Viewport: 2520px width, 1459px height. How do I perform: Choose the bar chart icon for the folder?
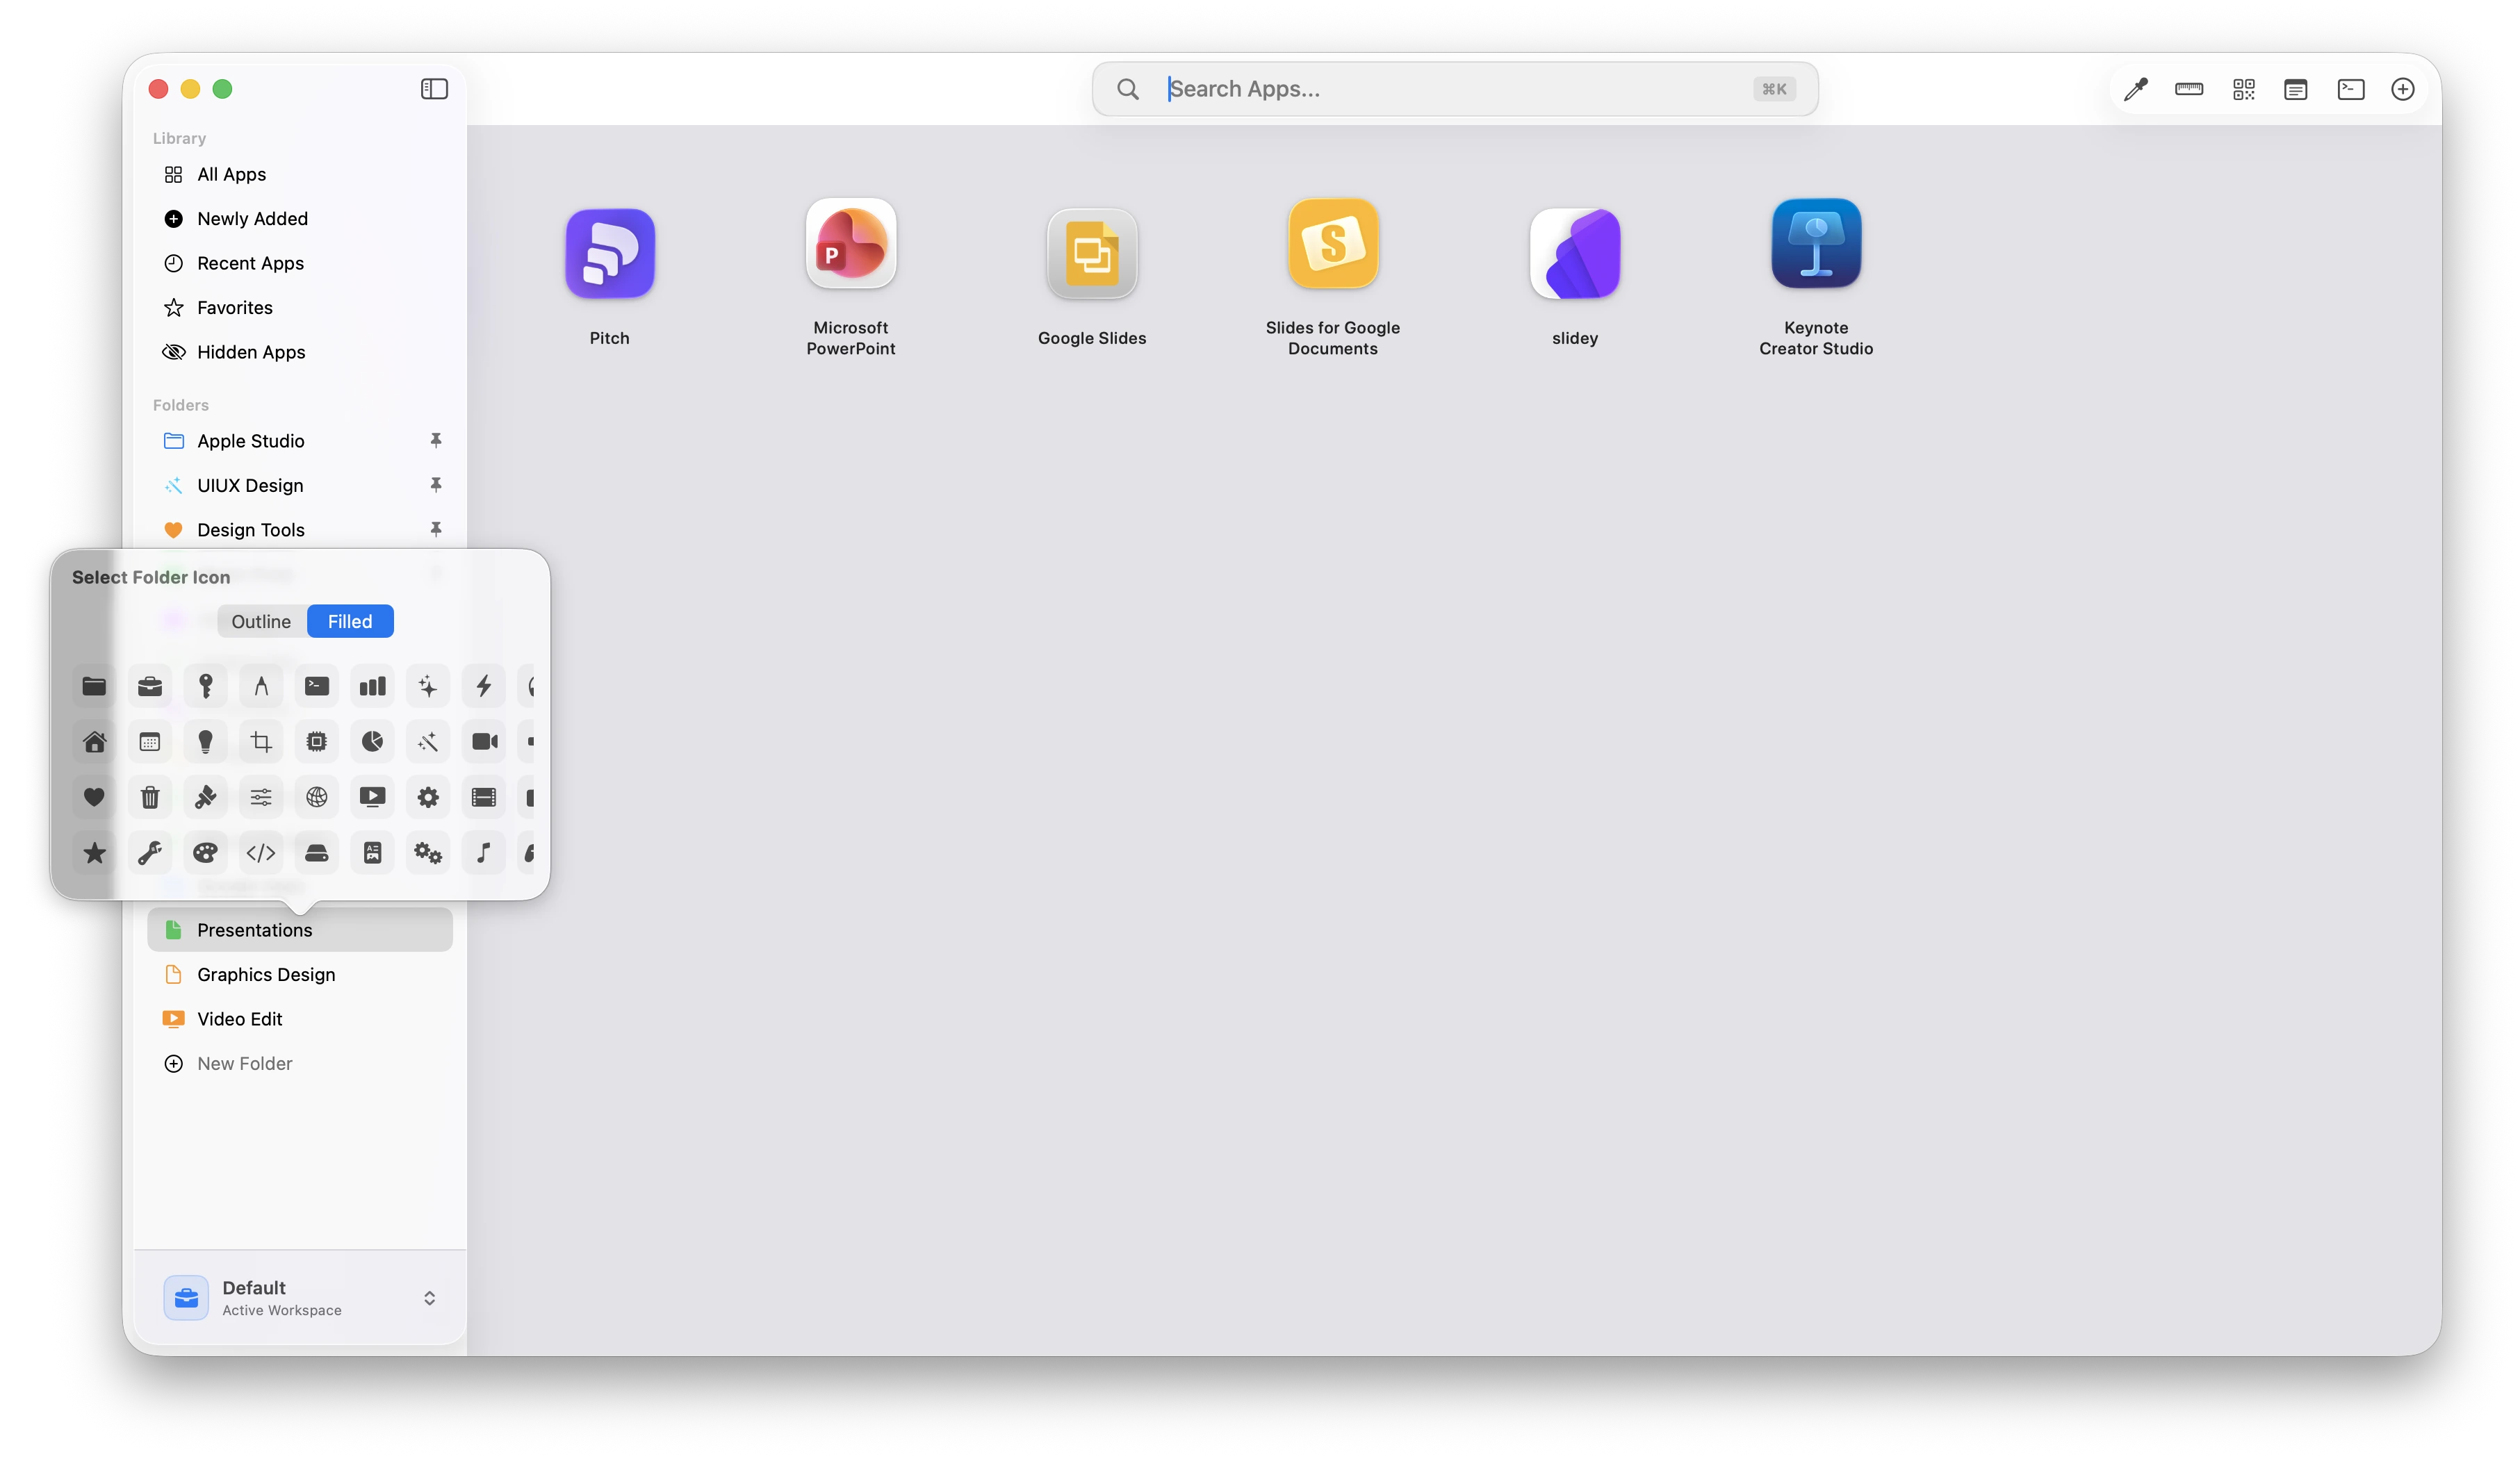click(372, 686)
